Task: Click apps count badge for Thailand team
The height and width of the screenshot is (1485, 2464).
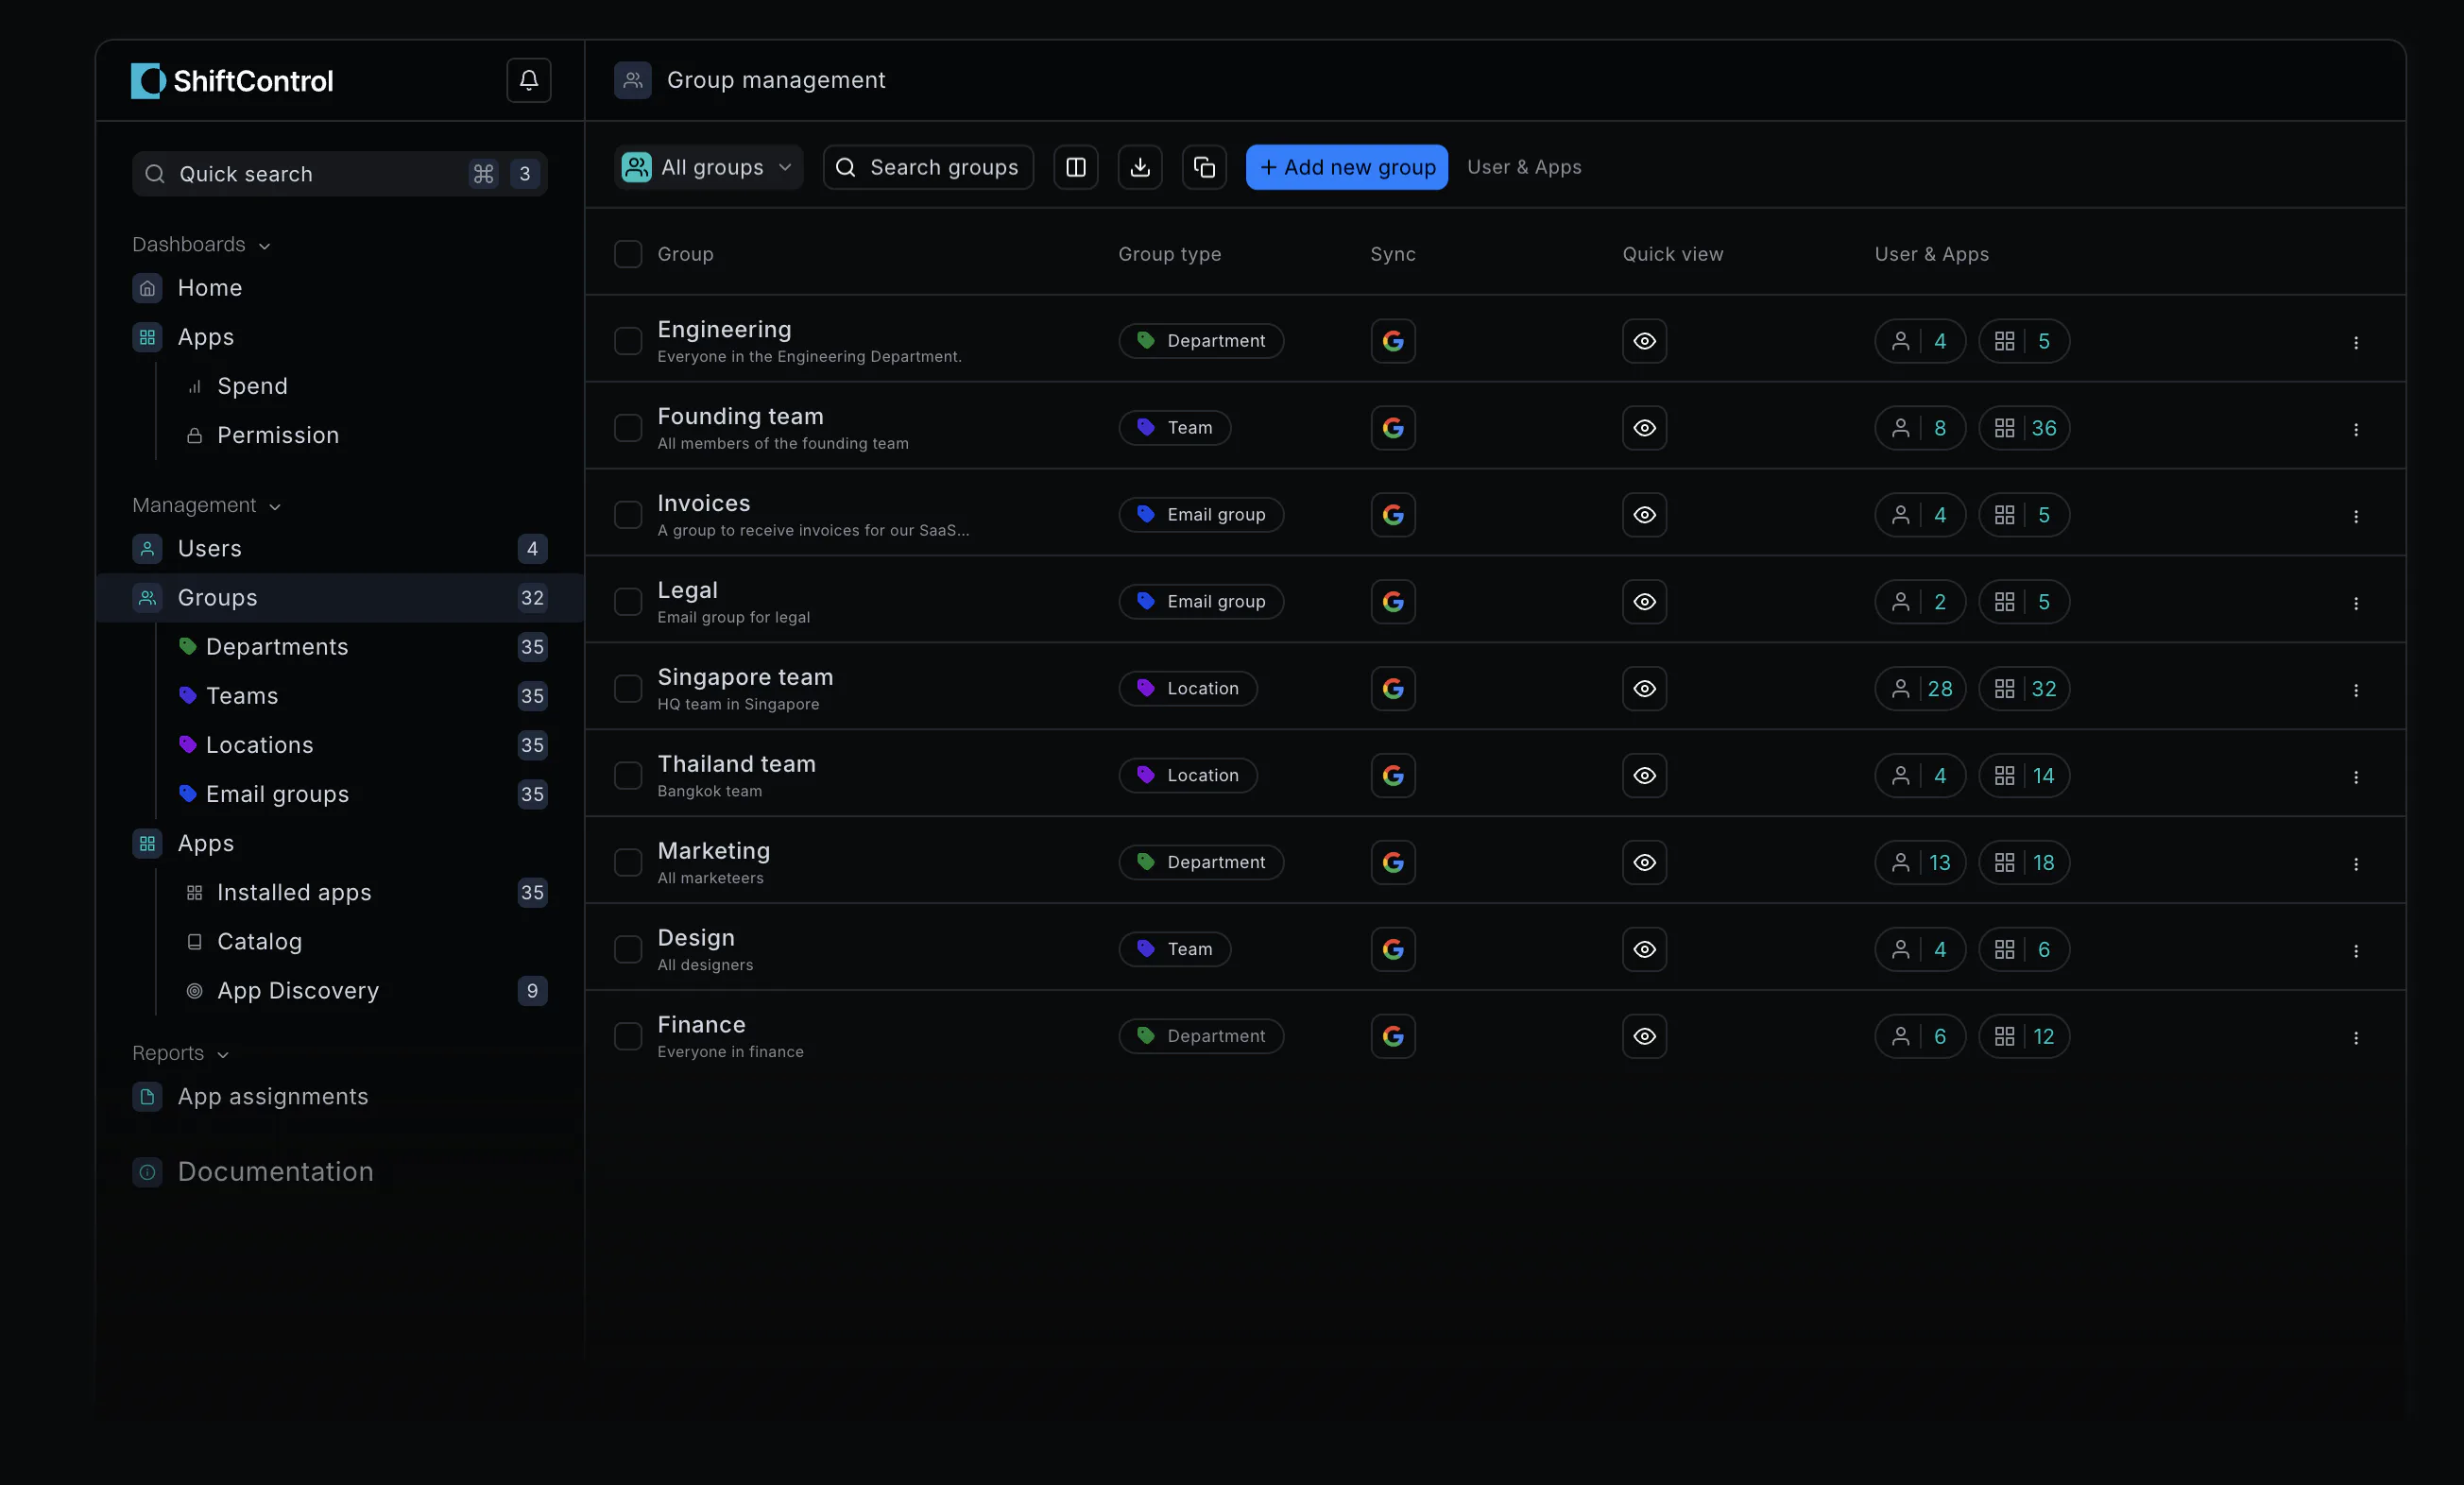Action: click(2024, 775)
